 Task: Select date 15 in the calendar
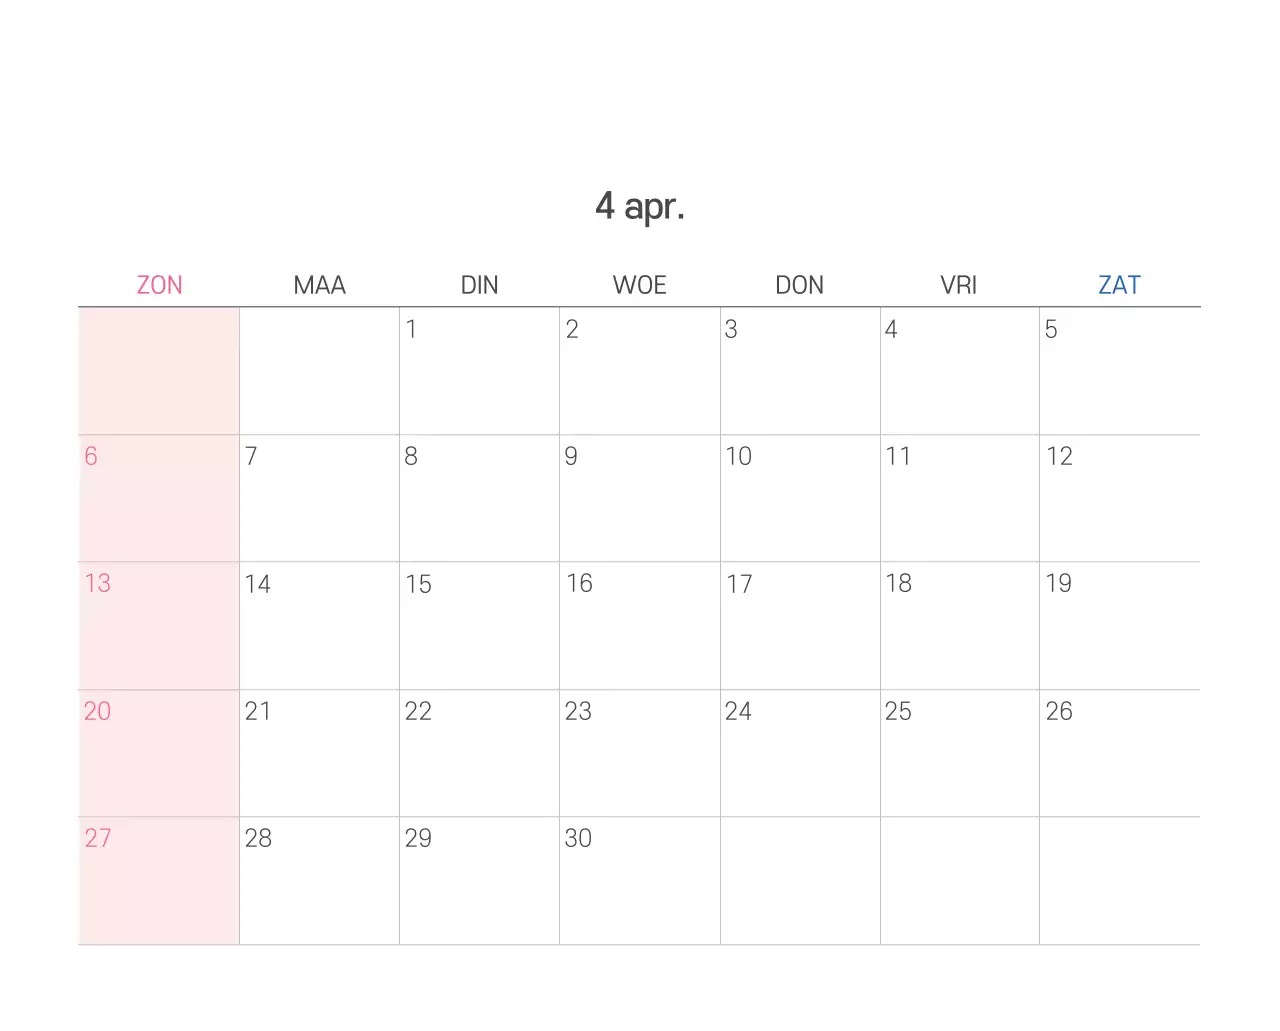[x=479, y=625]
